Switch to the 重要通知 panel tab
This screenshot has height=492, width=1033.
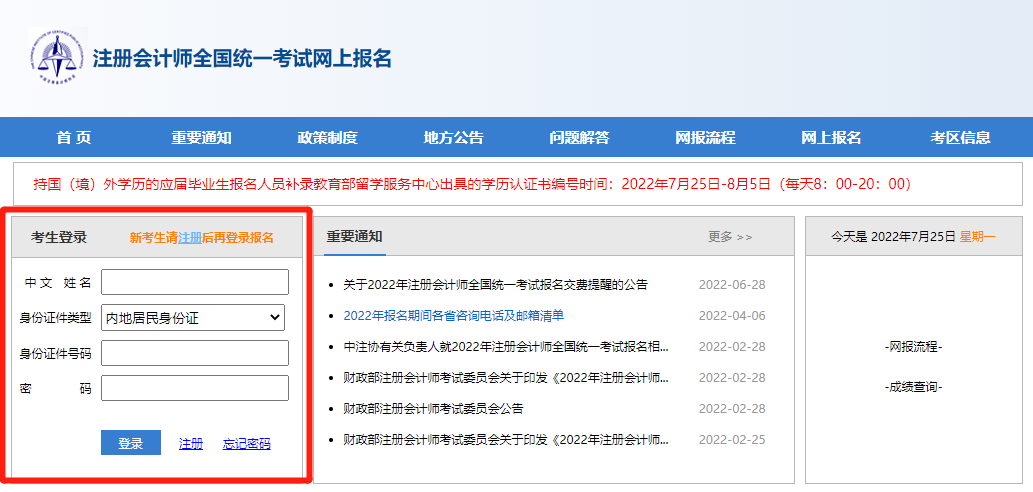tap(354, 237)
